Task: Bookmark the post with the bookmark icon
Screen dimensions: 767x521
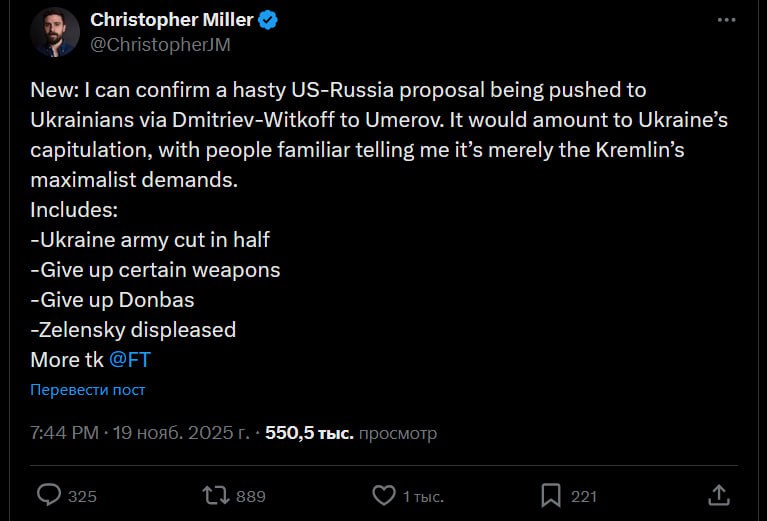Action: point(550,495)
